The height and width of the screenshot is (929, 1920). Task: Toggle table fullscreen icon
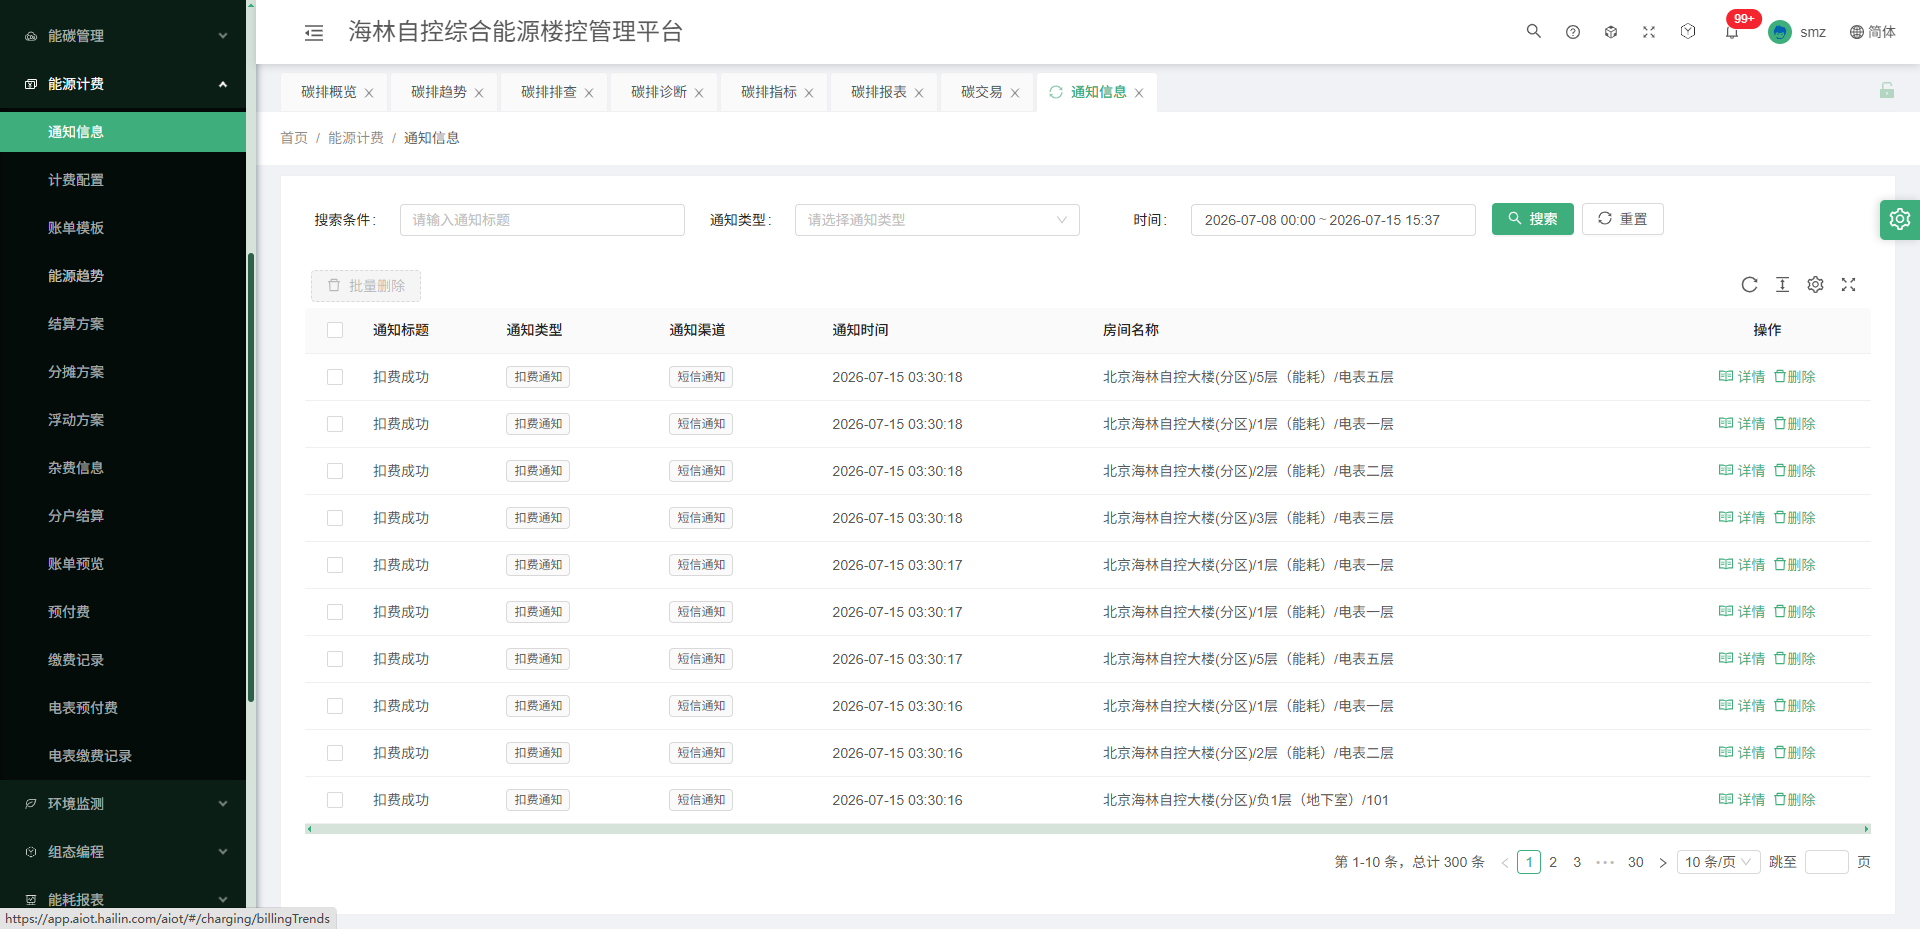click(x=1848, y=285)
